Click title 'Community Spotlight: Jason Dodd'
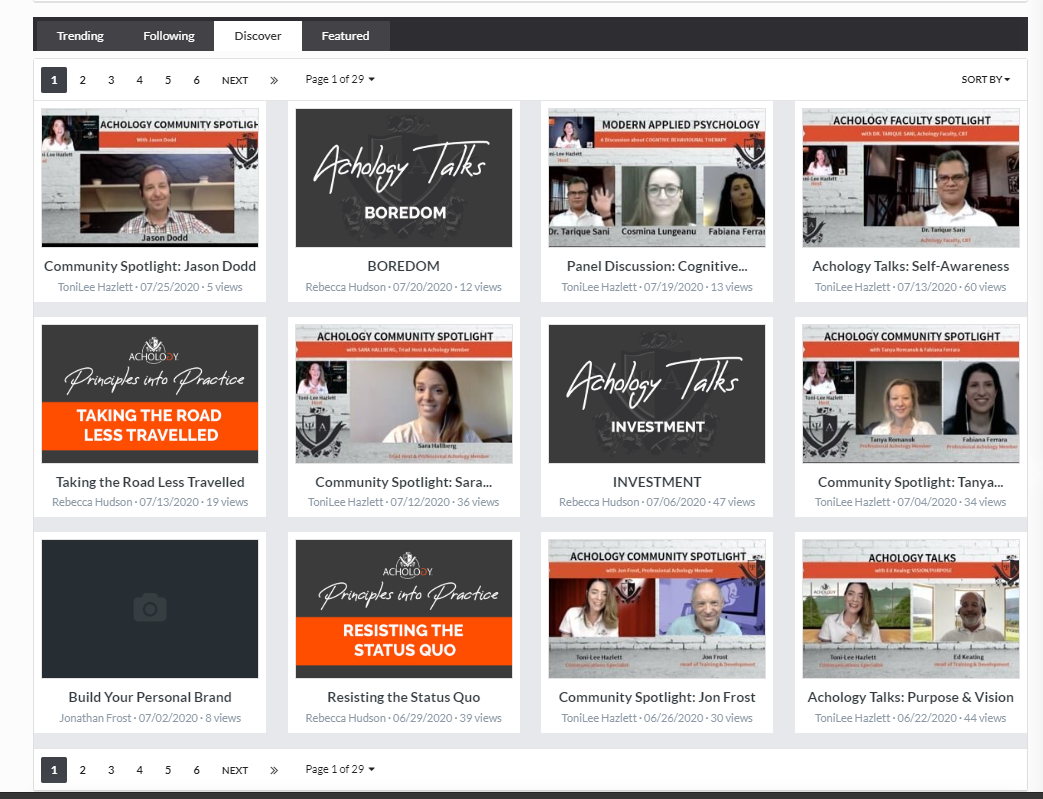1043x799 pixels. tap(150, 266)
